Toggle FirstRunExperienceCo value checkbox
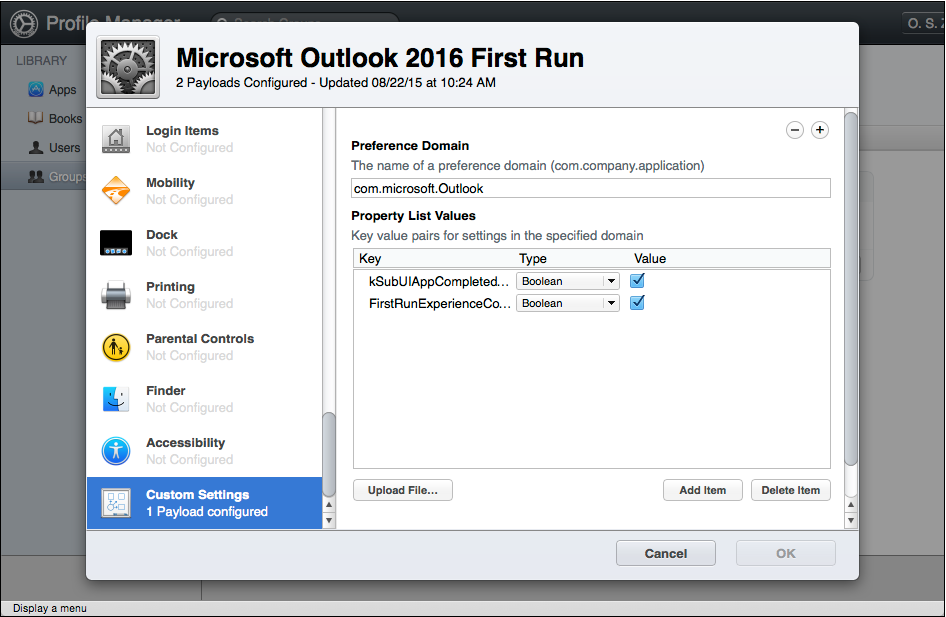946x617 pixels. click(x=637, y=303)
